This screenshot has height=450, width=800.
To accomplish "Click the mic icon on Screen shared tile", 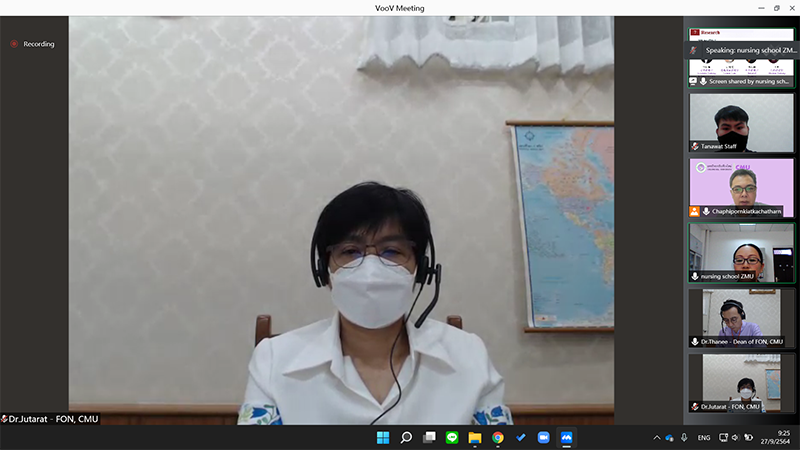I will click(703, 81).
